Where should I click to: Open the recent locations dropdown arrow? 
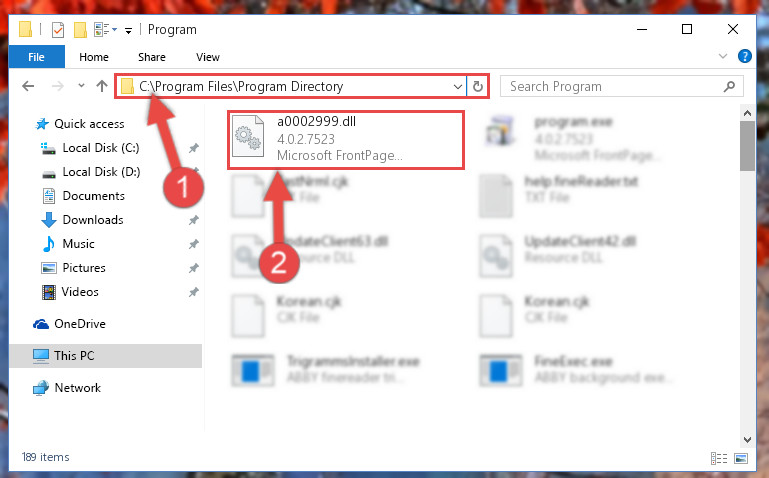coord(81,86)
